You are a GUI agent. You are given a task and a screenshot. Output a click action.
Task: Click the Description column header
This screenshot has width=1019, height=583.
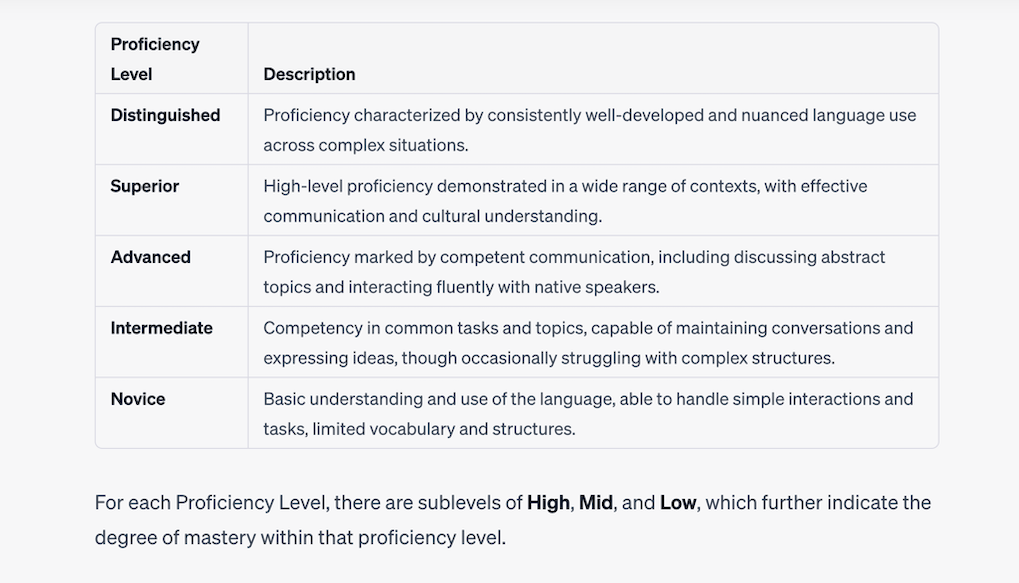(309, 74)
